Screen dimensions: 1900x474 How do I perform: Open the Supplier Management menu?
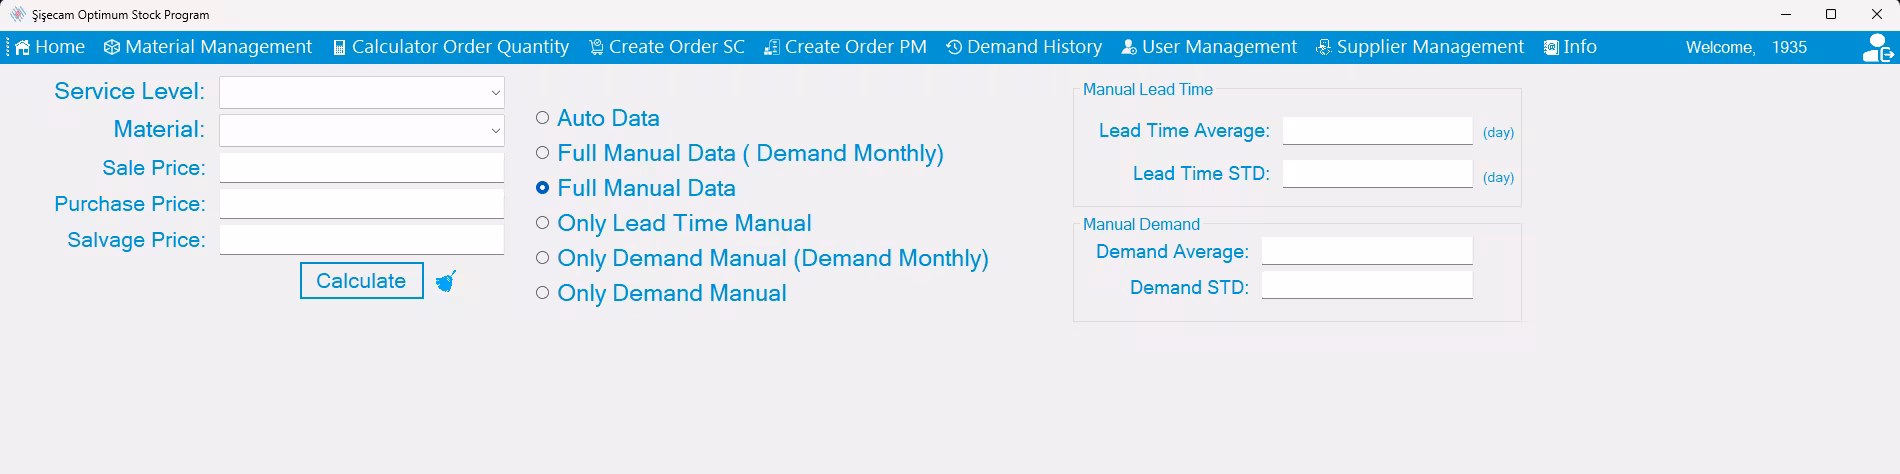(x=1420, y=47)
